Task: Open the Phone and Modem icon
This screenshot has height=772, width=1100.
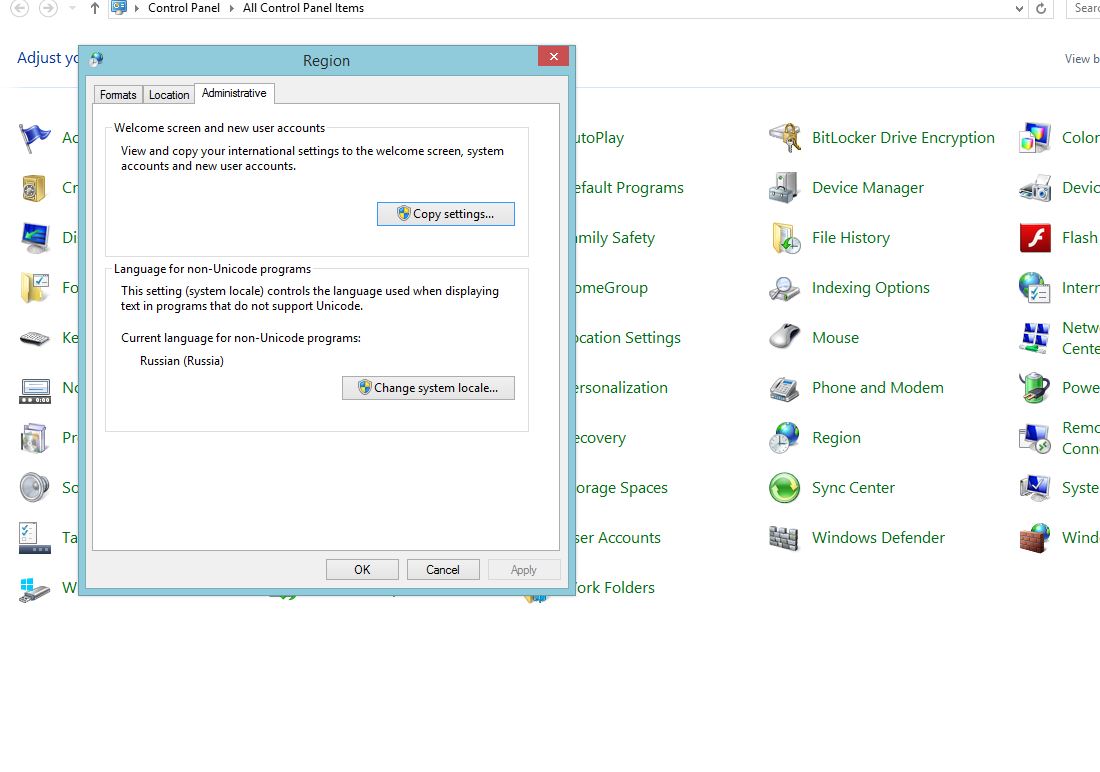Action: click(784, 387)
